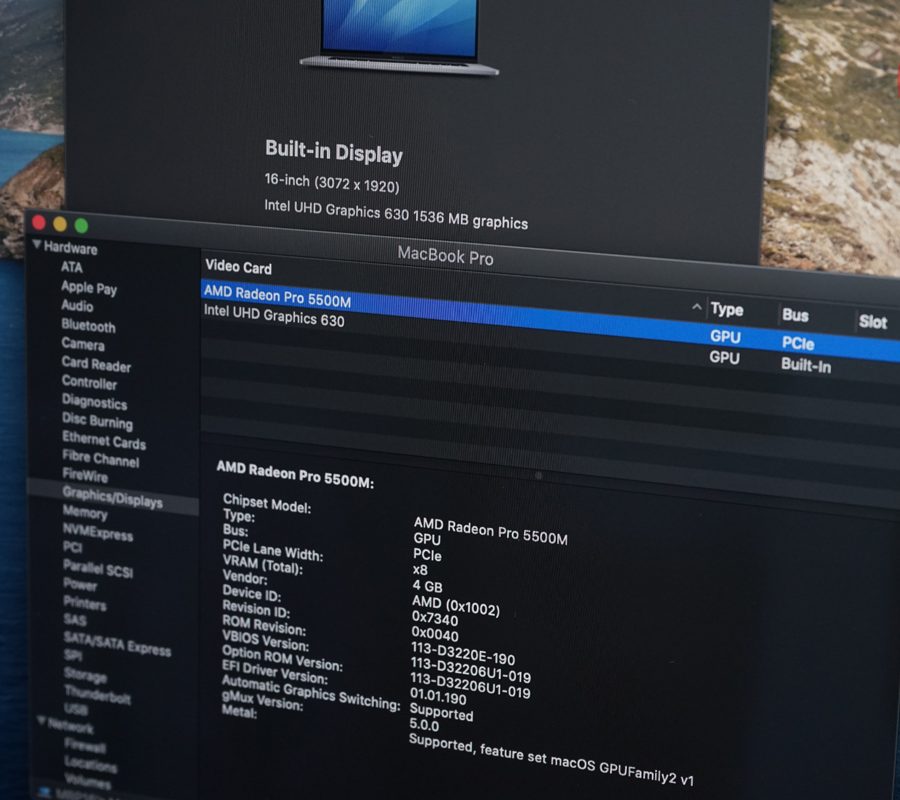
Task: Click the 'Device ID:' label
Action: 251,592
